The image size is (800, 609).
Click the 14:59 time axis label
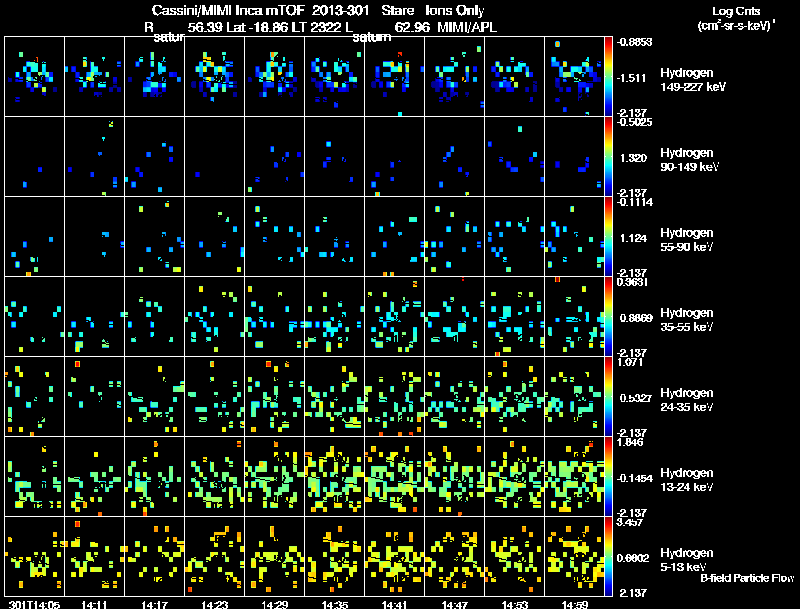point(575,604)
